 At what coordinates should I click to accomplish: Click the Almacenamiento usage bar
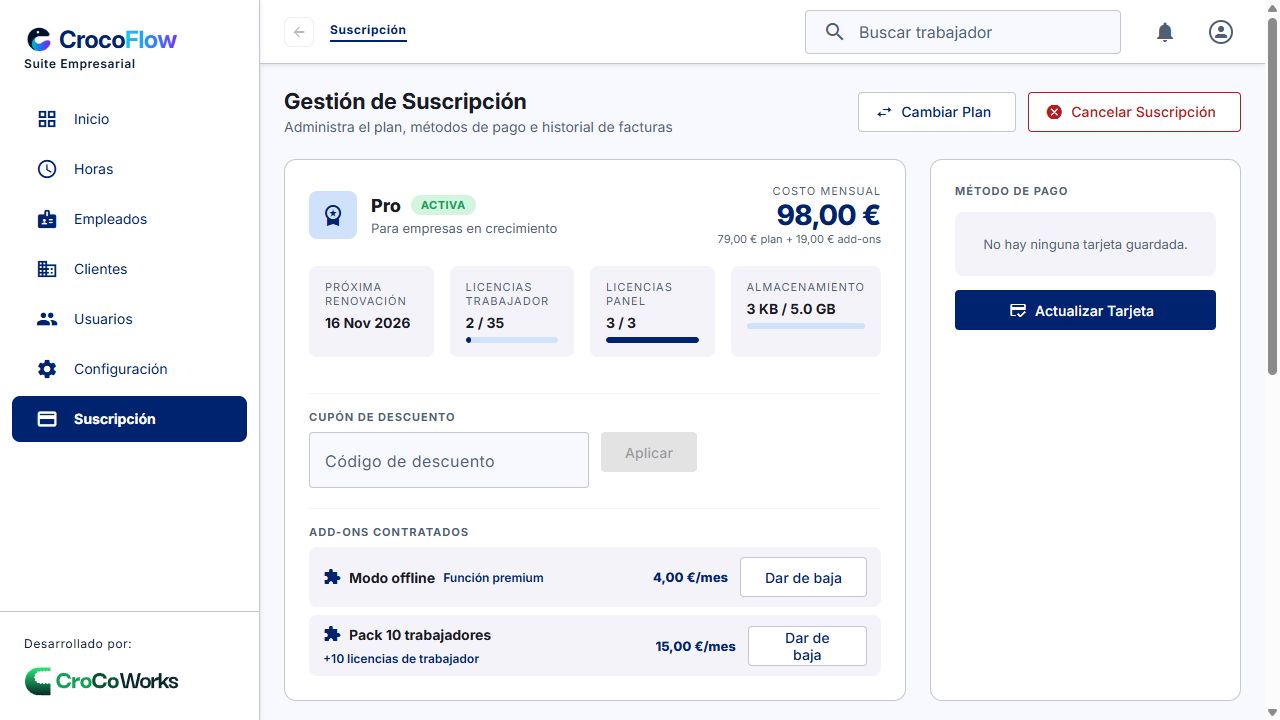point(806,326)
